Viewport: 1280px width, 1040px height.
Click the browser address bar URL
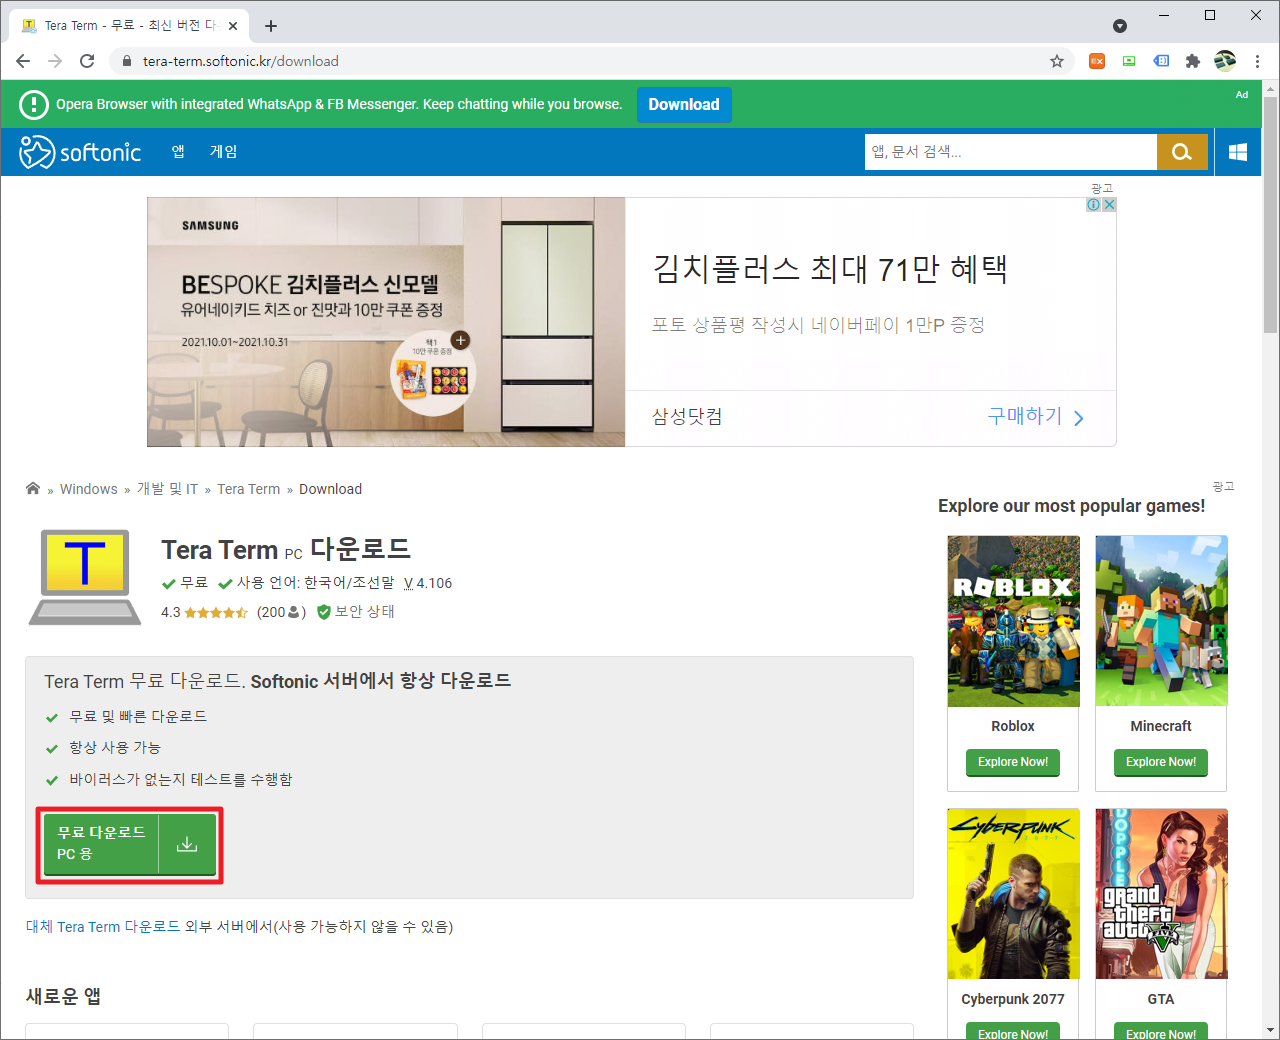click(x=240, y=61)
